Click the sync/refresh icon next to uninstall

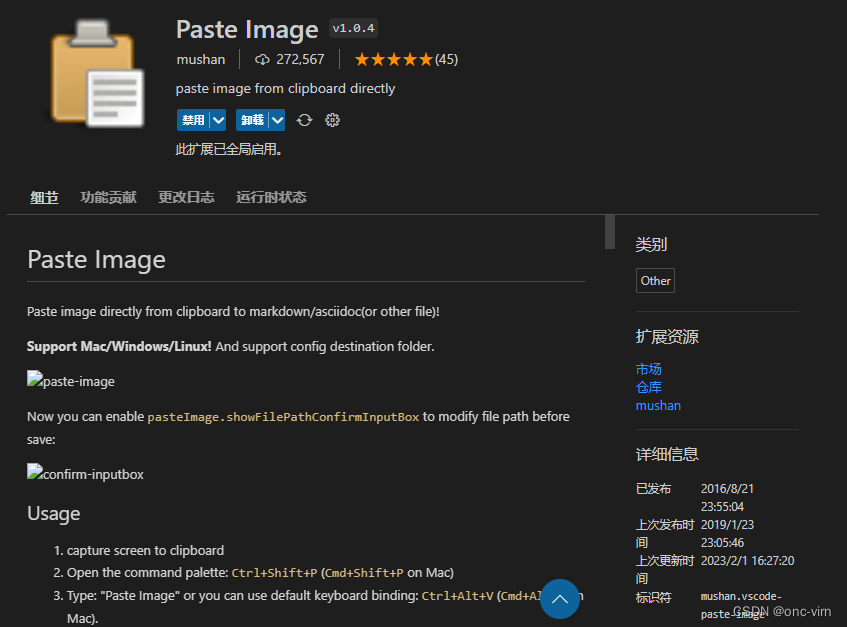(x=305, y=120)
